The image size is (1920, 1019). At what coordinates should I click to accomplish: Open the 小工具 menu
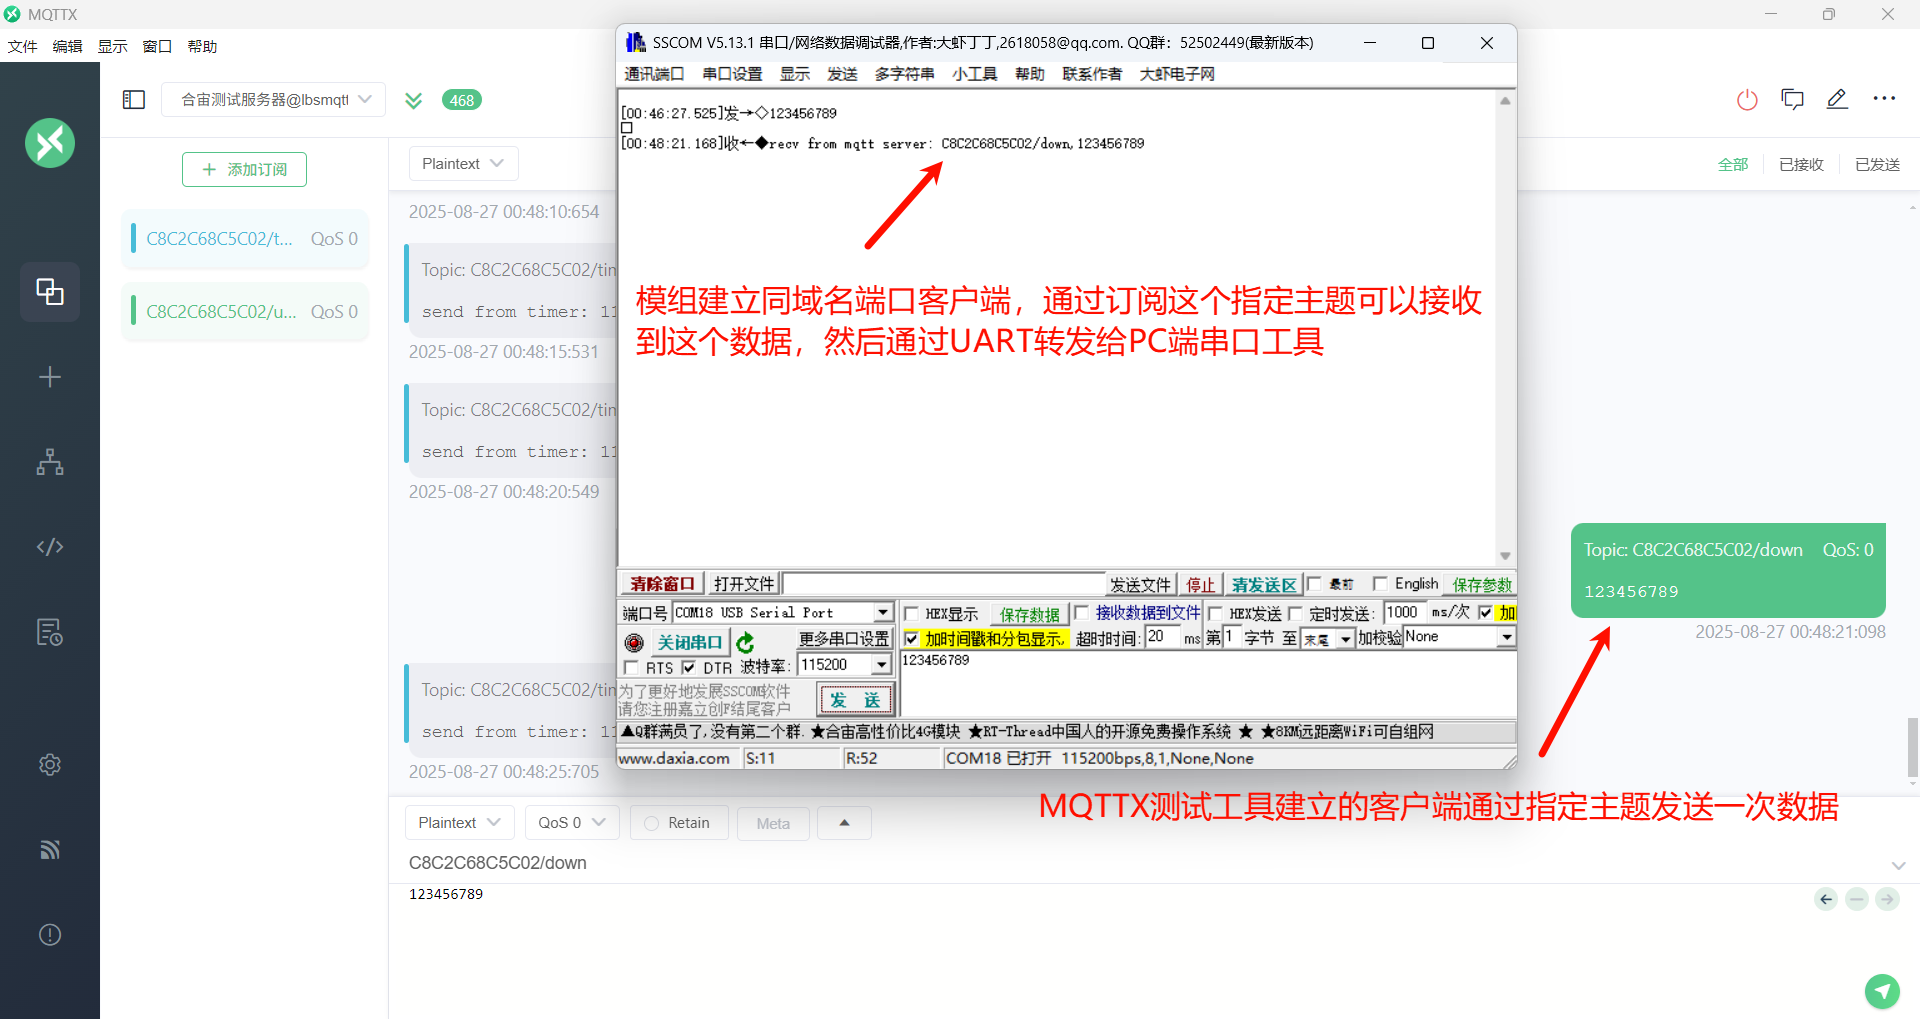pyautogui.click(x=975, y=74)
